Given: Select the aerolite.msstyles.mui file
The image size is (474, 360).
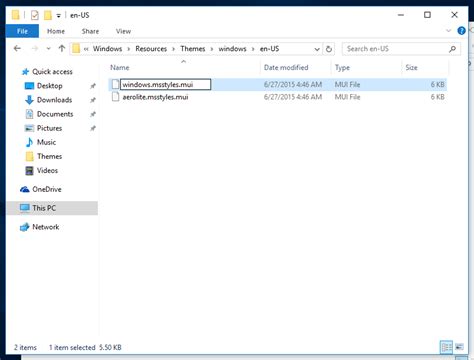Looking at the screenshot, I should pos(155,97).
